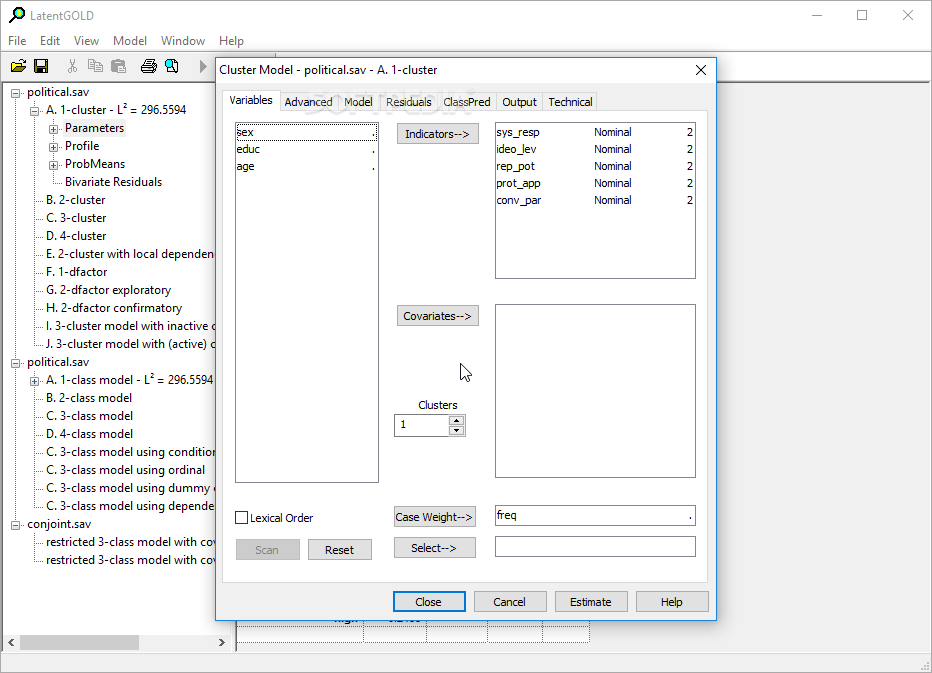Click the freq case weight field
The width and height of the screenshot is (932, 673).
[x=595, y=515]
